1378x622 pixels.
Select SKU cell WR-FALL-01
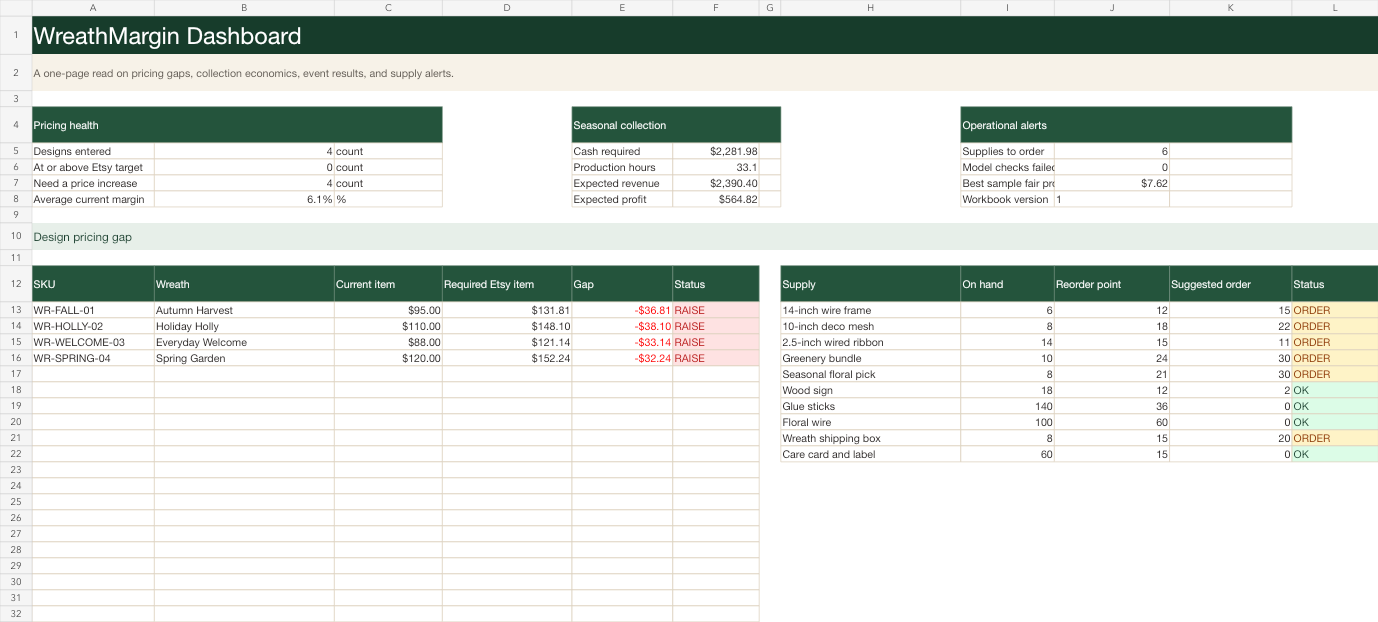coord(93,310)
